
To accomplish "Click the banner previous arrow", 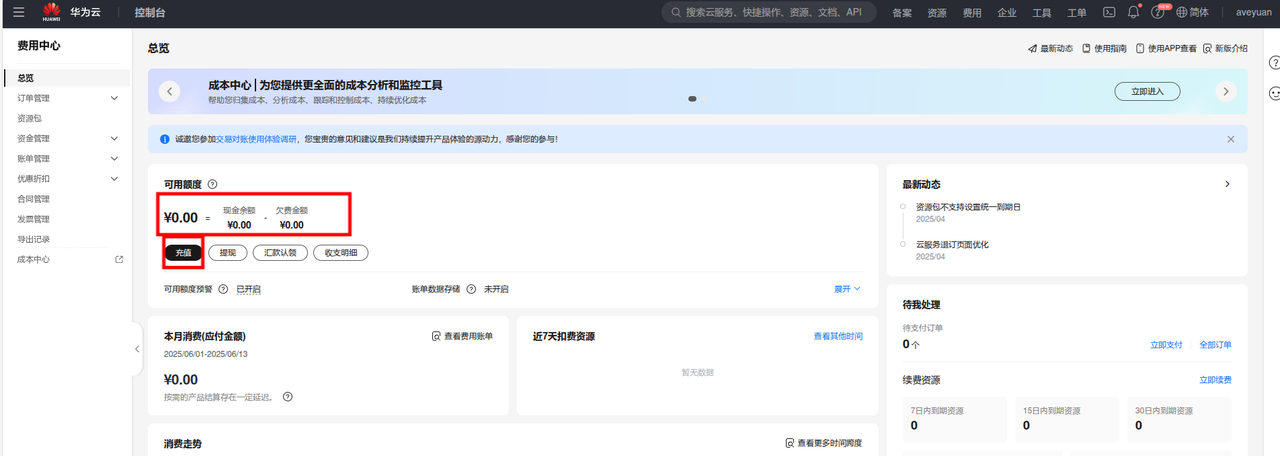I will 169,91.
